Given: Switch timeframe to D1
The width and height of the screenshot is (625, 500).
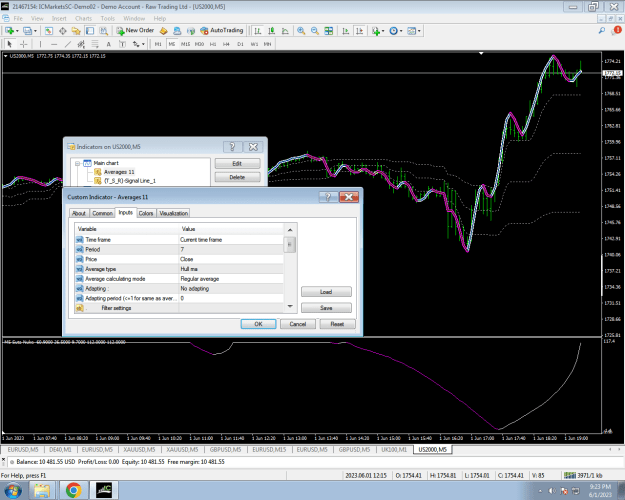Looking at the screenshot, I should point(240,44).
